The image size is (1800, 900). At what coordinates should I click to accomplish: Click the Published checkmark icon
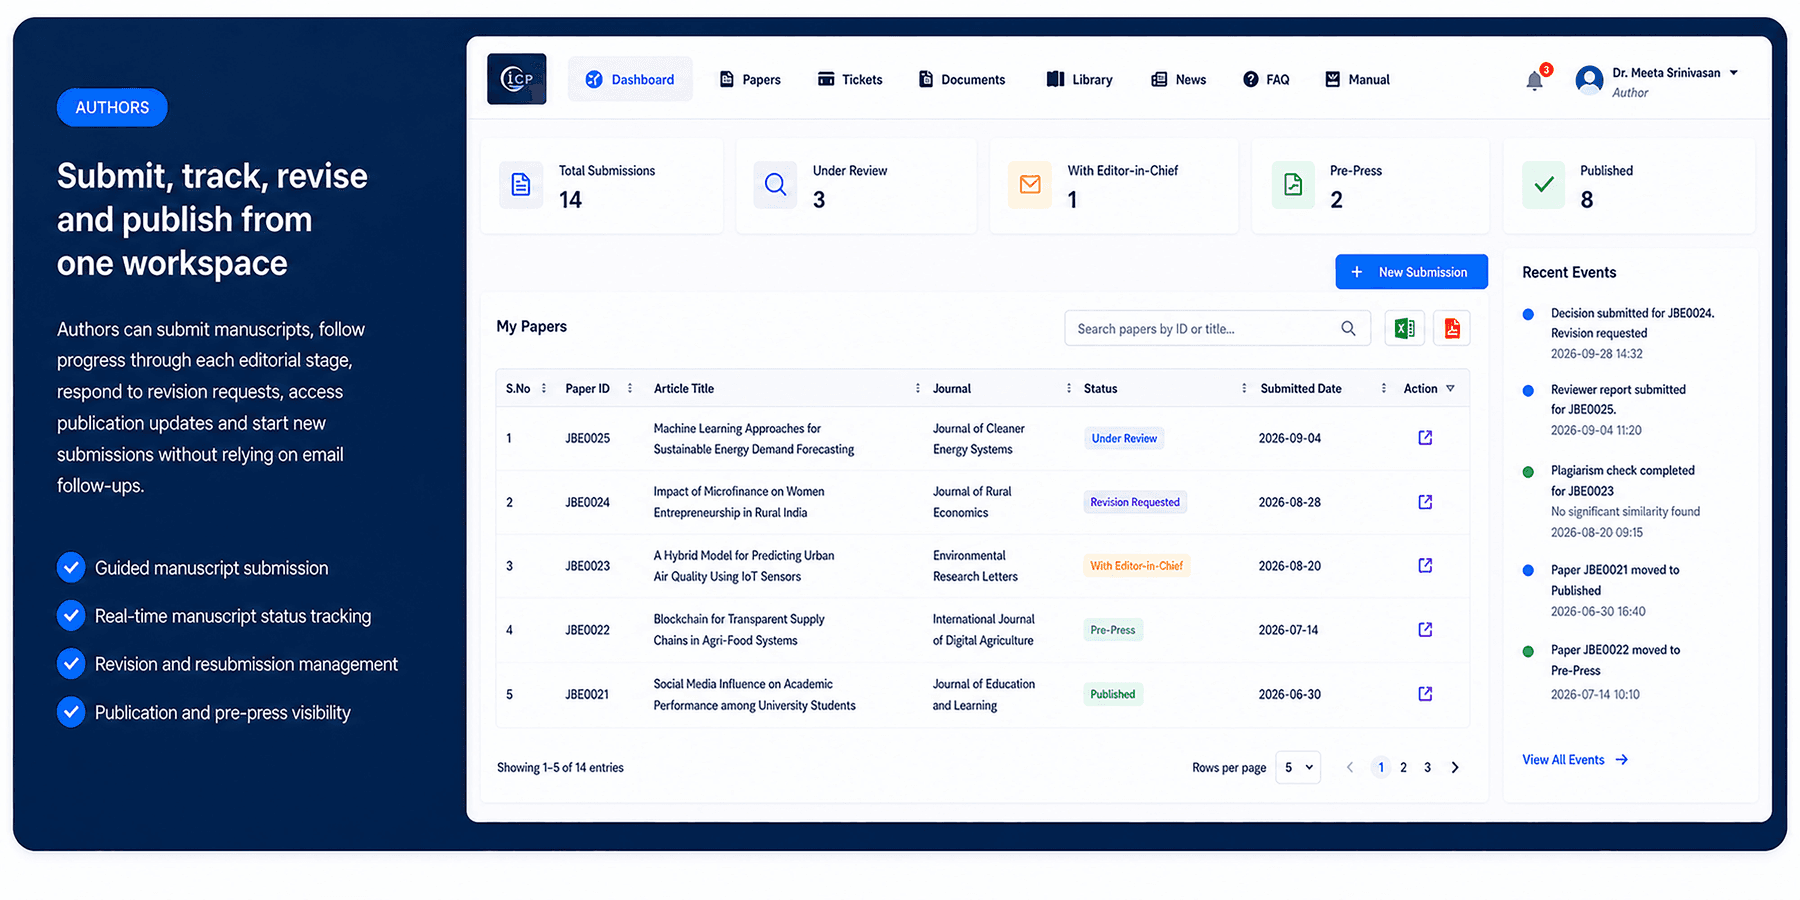coord(1544,185)
